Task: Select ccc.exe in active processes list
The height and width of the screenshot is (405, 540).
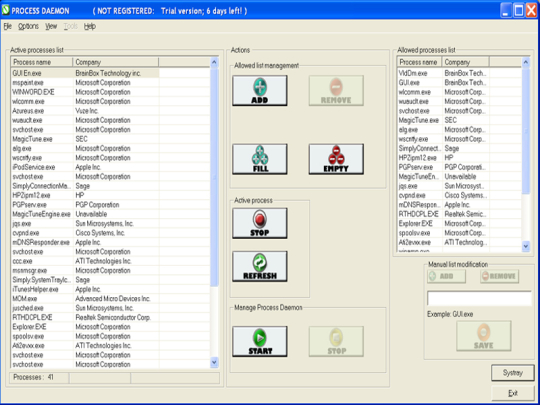Action: 111,261
